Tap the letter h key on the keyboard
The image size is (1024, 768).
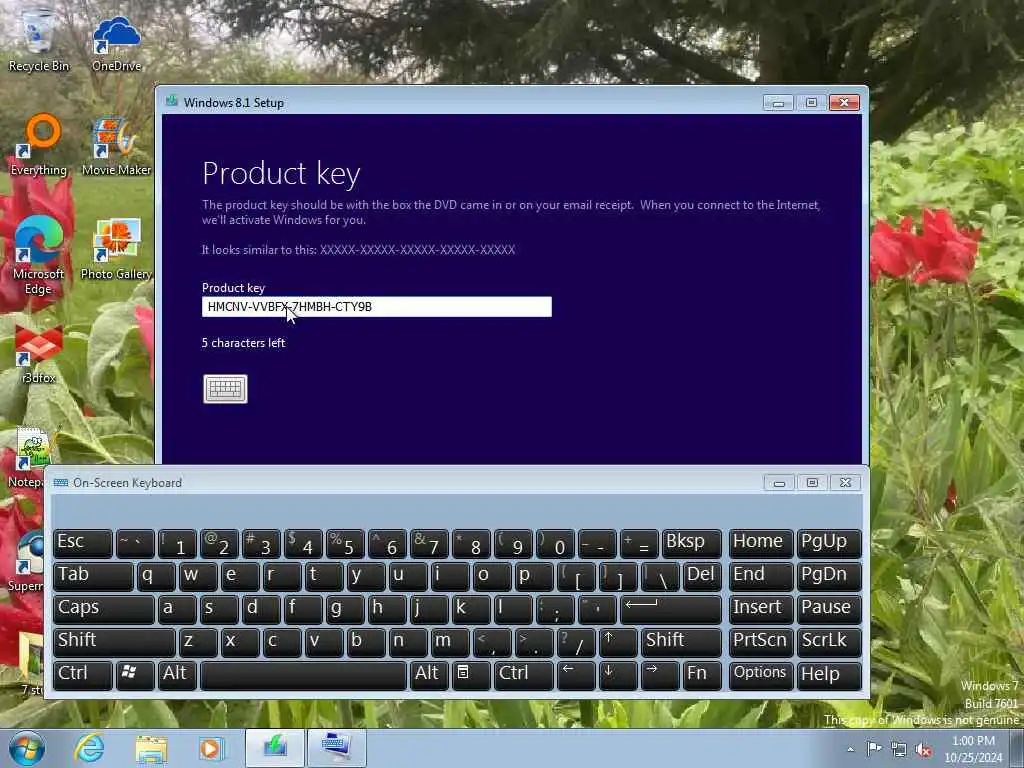click(387, 609)
